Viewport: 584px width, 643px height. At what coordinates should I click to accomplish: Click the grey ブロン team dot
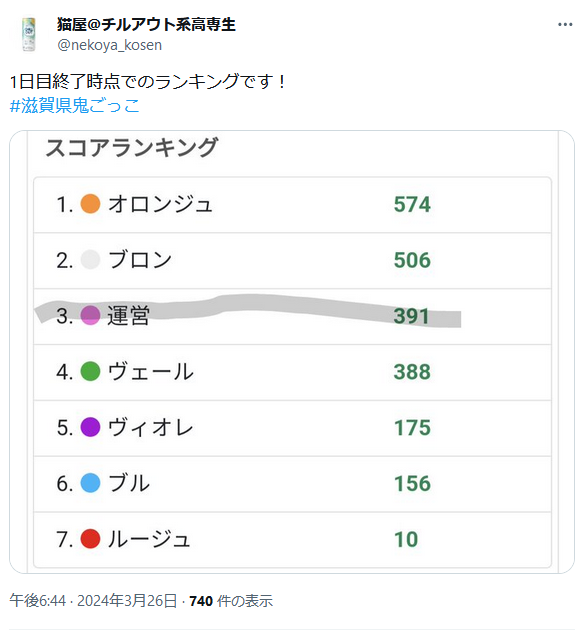[90, 260]
